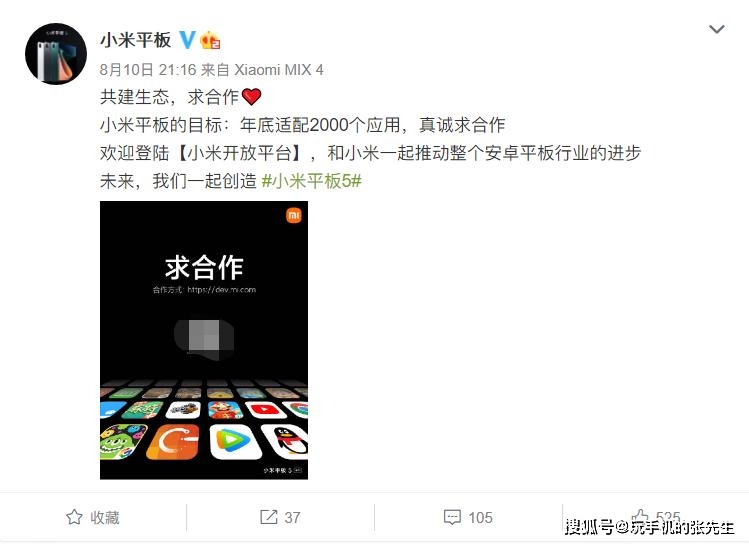Image resolution: width=749 pixels, height=544 pixels.
Task: Click the 105 comments count
Action: [x=480, y=517]
